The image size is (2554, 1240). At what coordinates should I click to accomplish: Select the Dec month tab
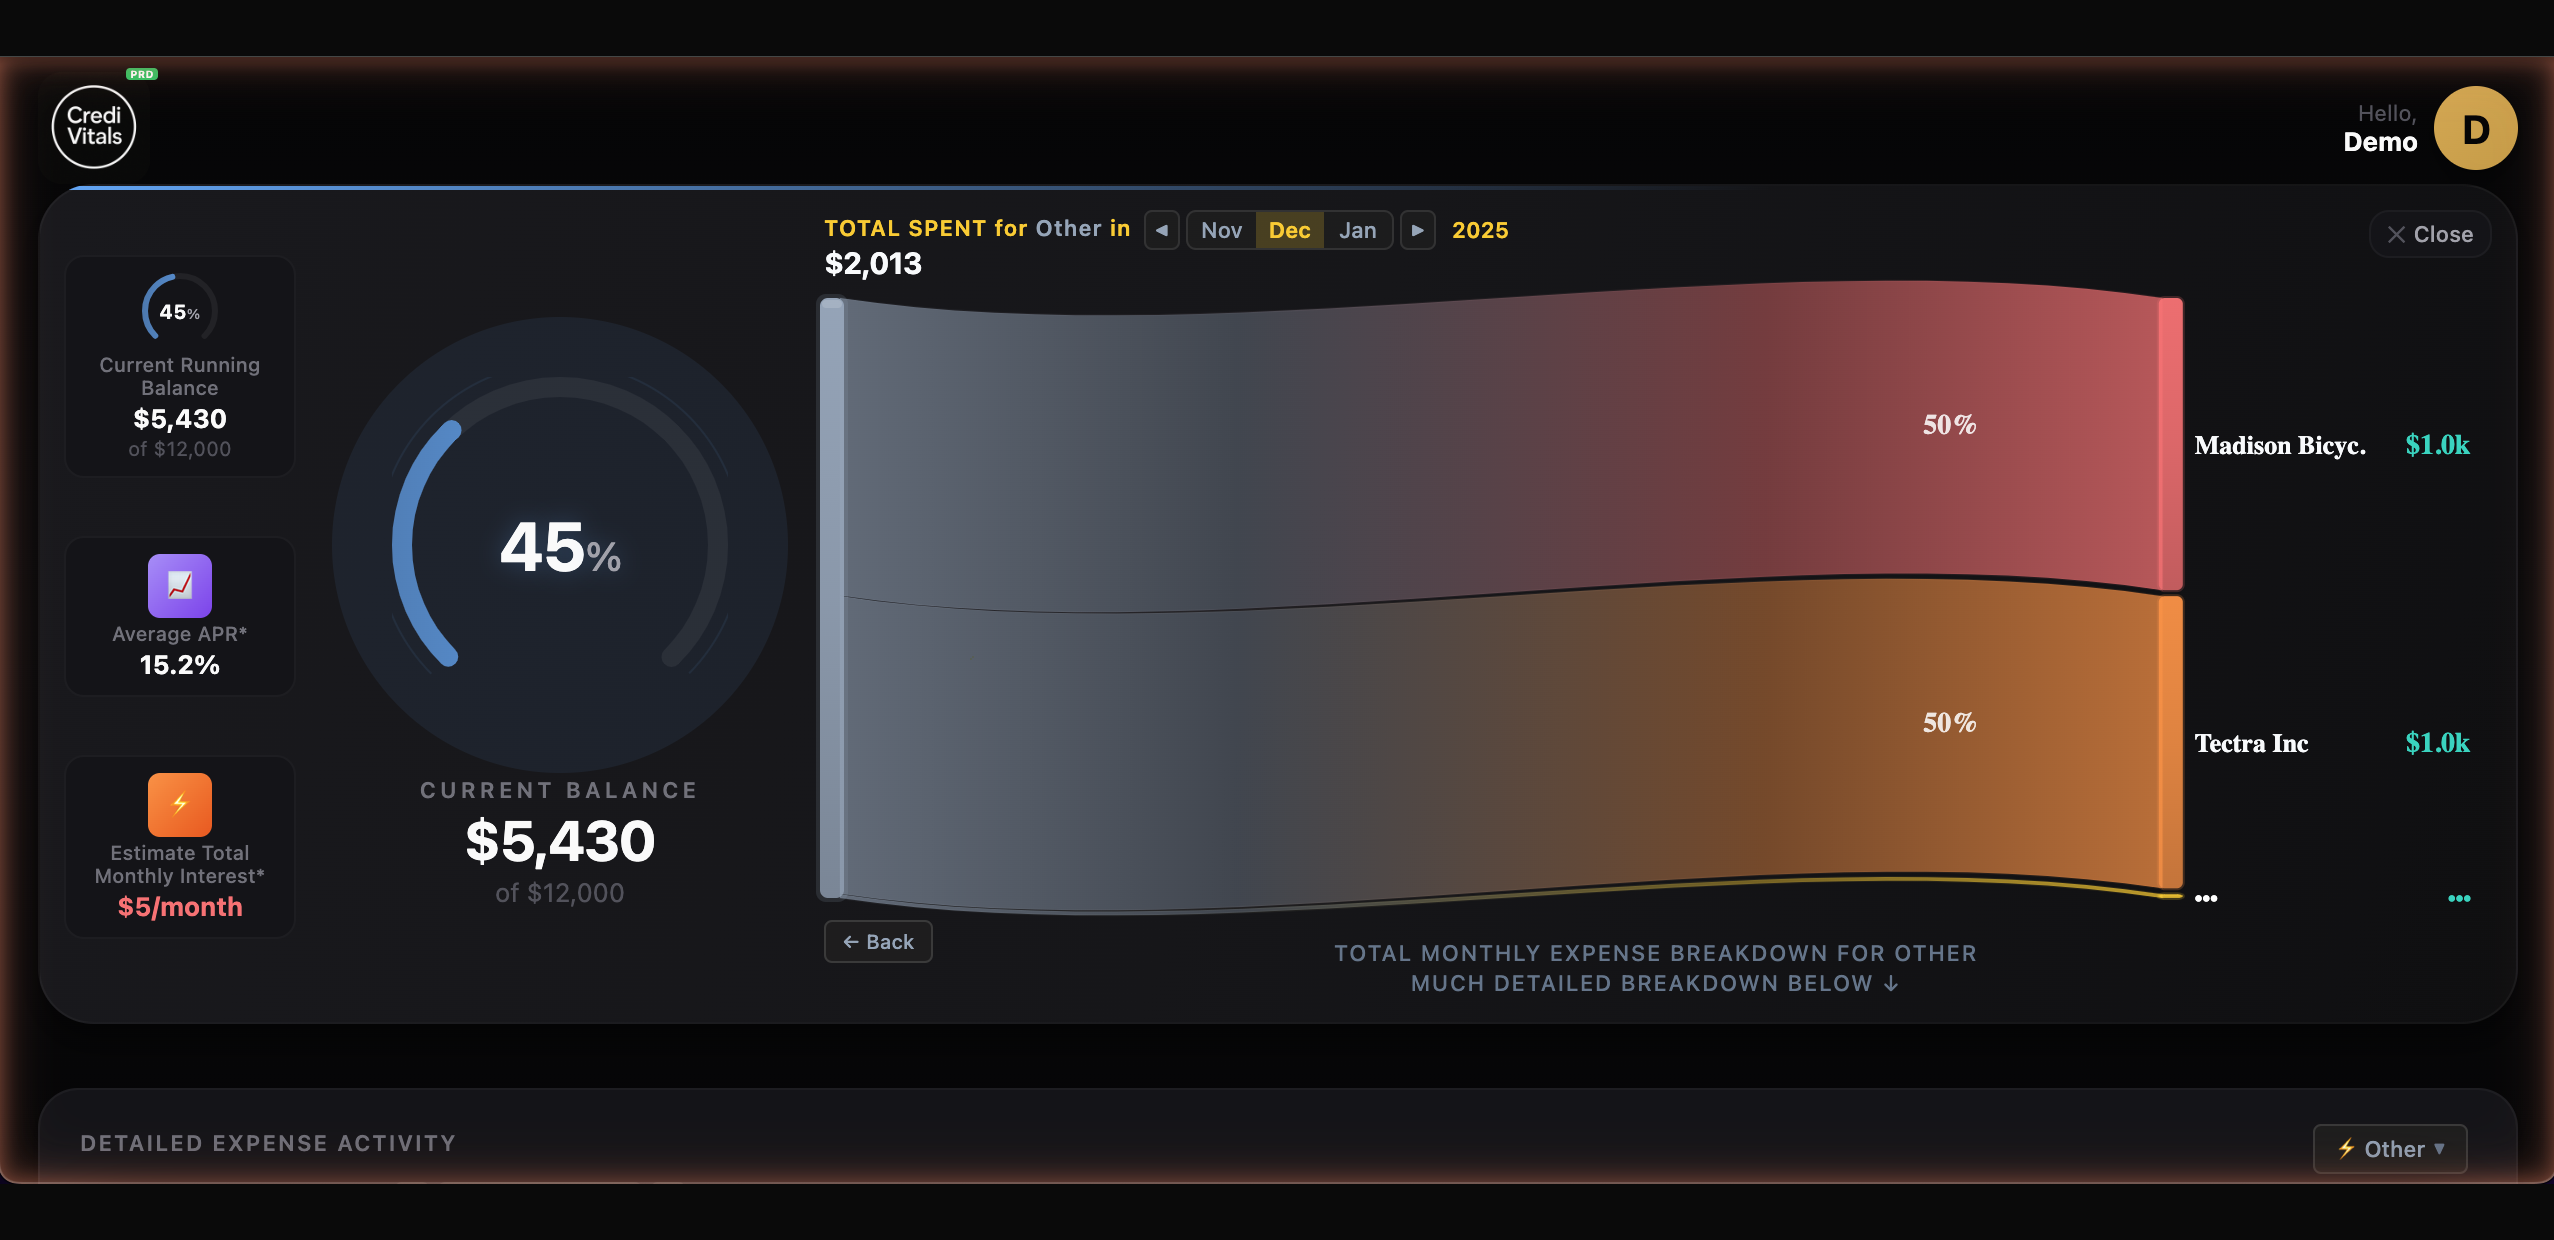tap(1289, 230)
